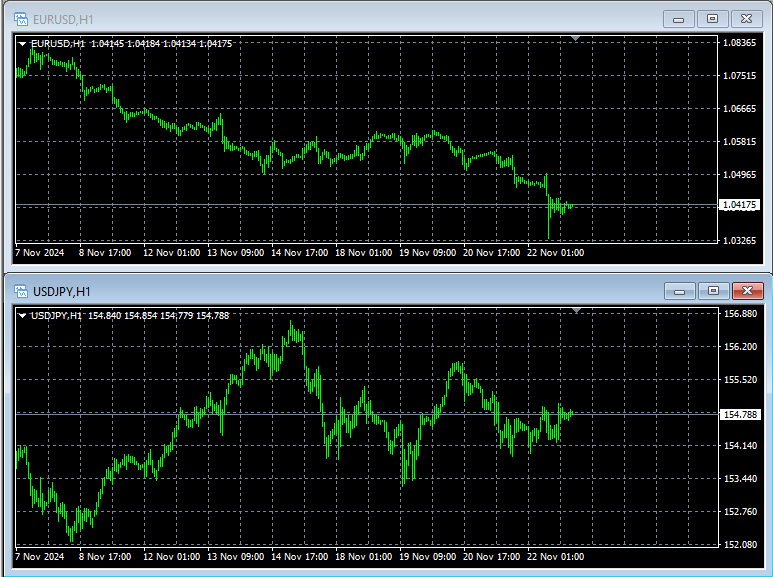Click 18 Nov 01:00 on EURUSD time axis
Screen dimensions: 773x577
coord(364,253)
